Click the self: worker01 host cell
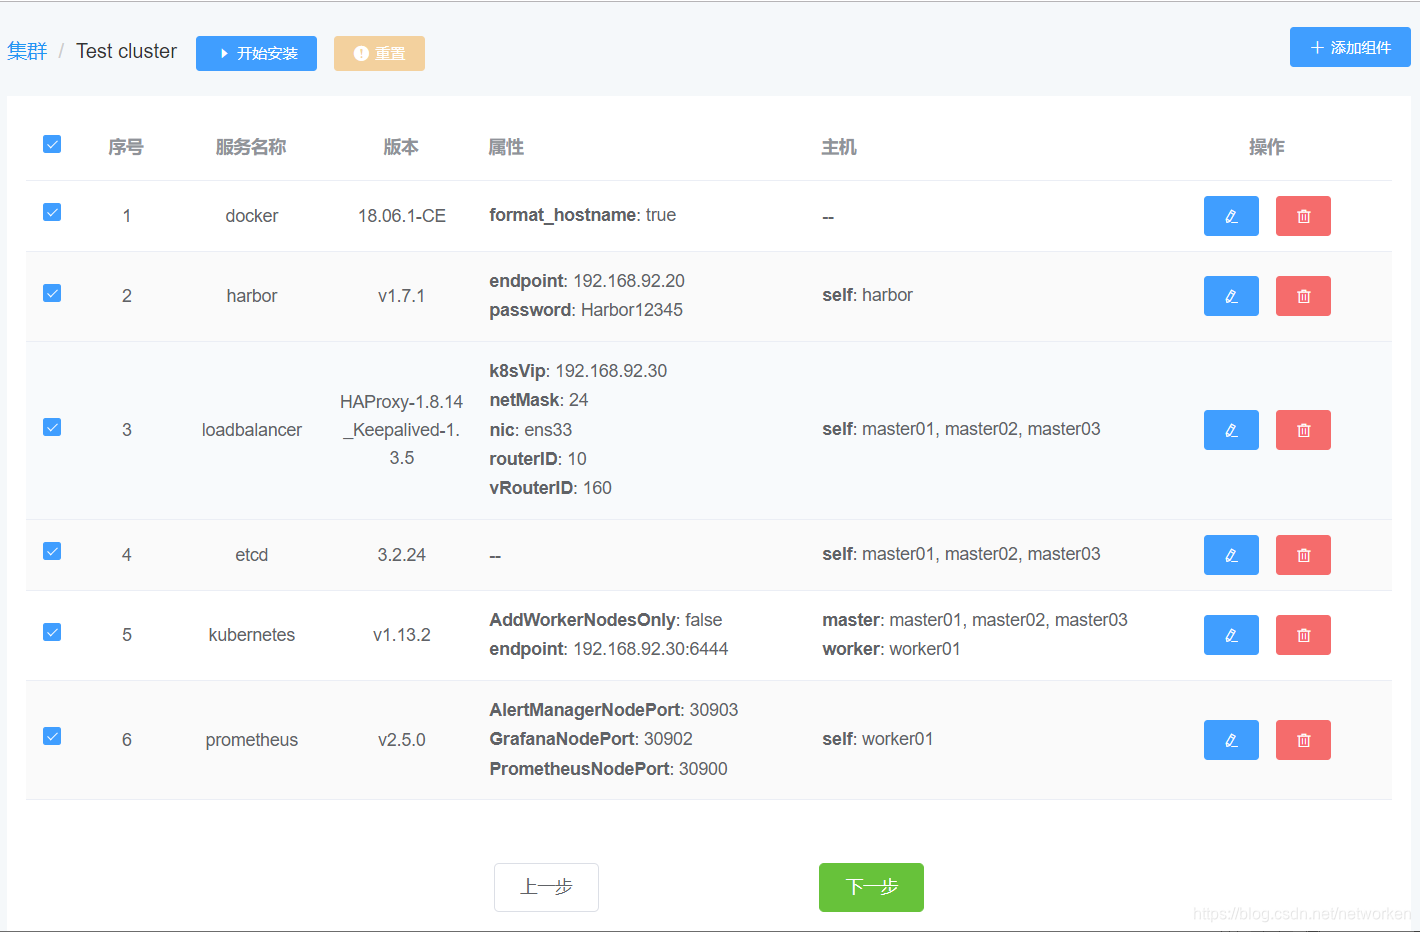The width and height of the screenshot is (1420, 932). coord(878,739)
